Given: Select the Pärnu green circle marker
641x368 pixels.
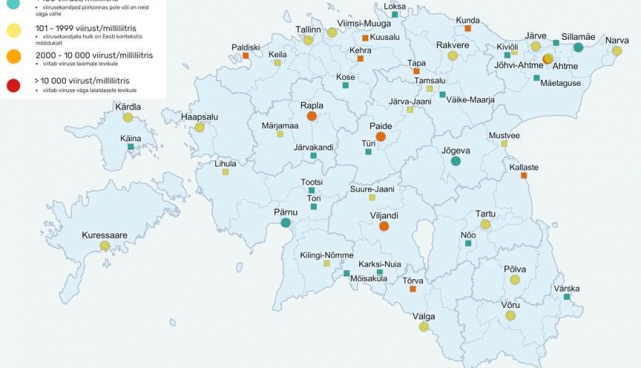Looking at the screenshot, I should (286, 223).
